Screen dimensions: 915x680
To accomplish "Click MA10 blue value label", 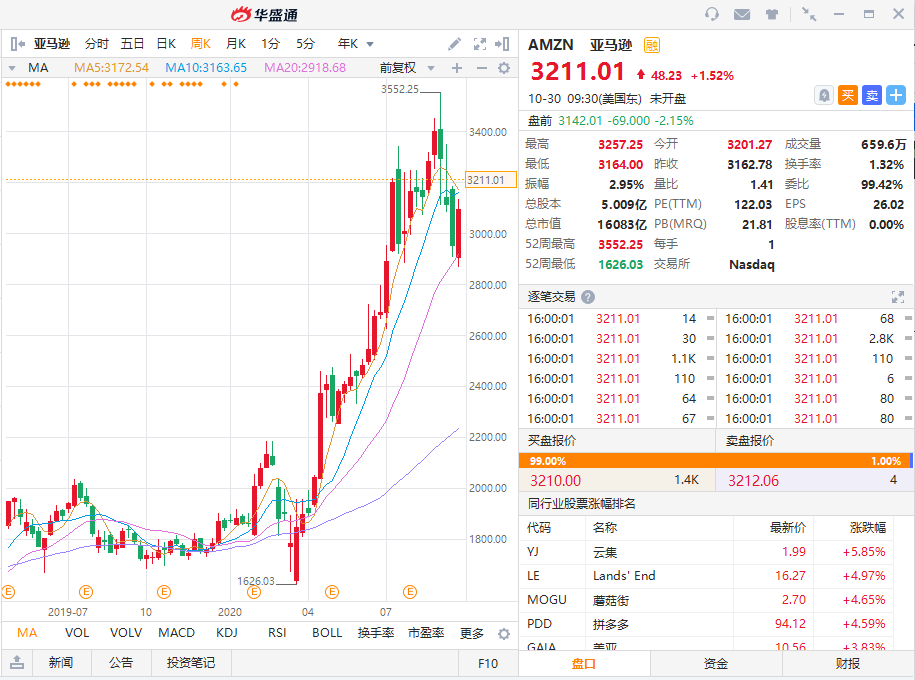I will coord(206,68).
